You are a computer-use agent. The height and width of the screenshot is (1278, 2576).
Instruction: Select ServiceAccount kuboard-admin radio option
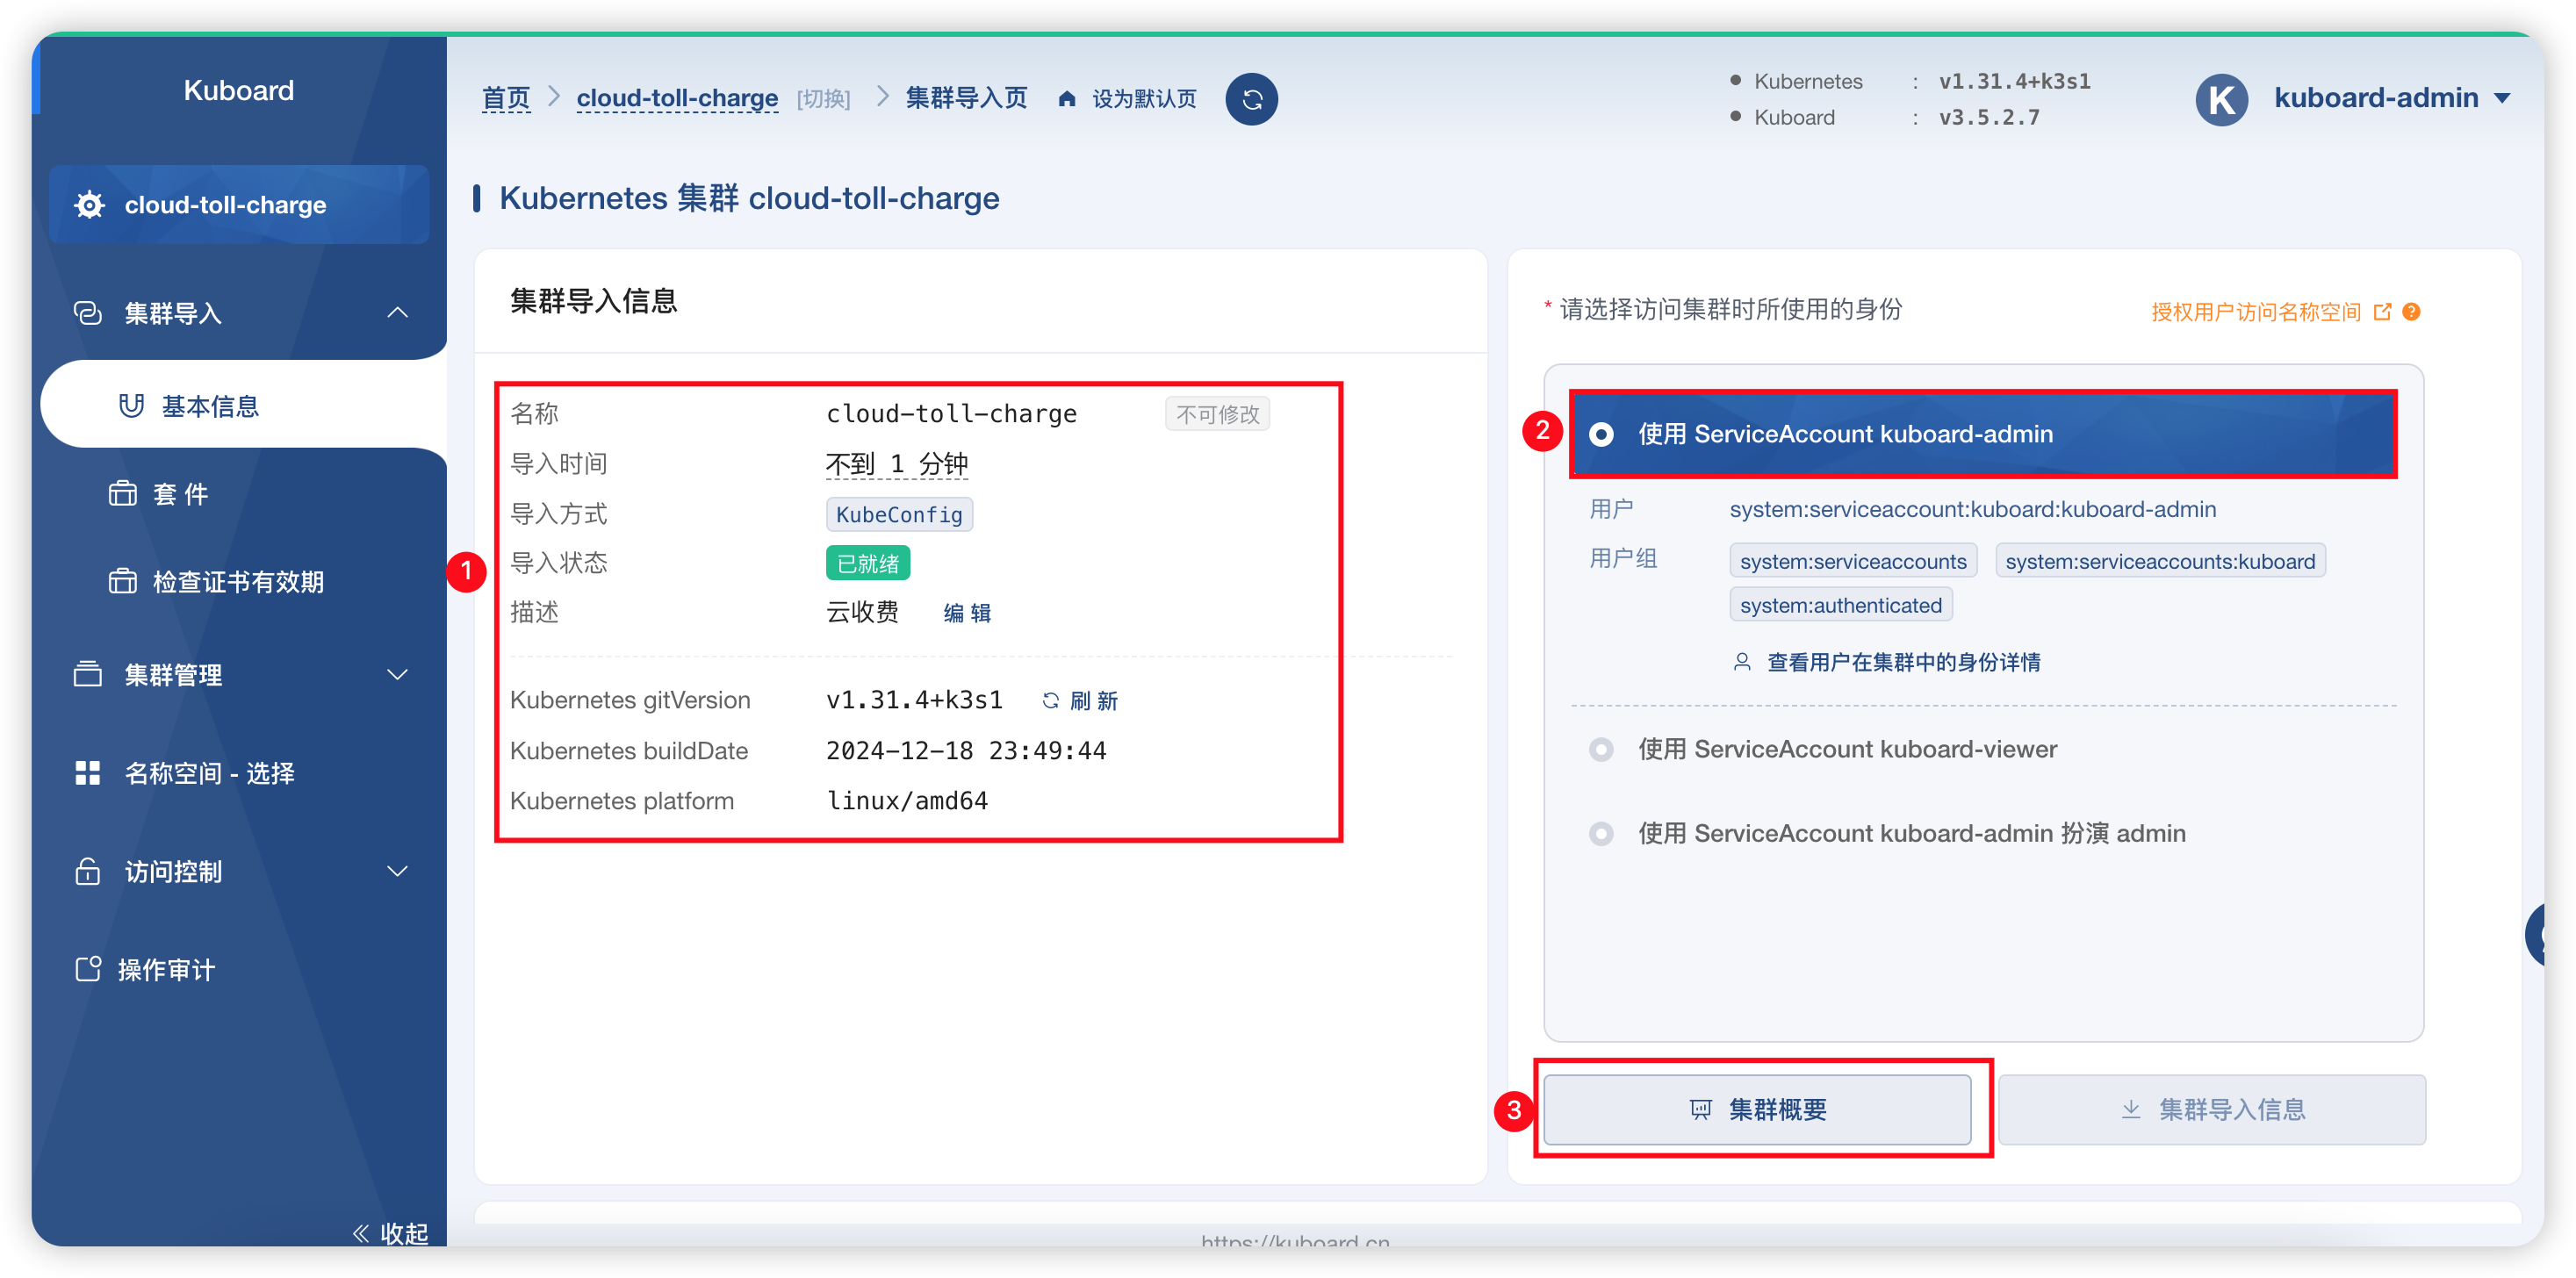coord(1601,434)
